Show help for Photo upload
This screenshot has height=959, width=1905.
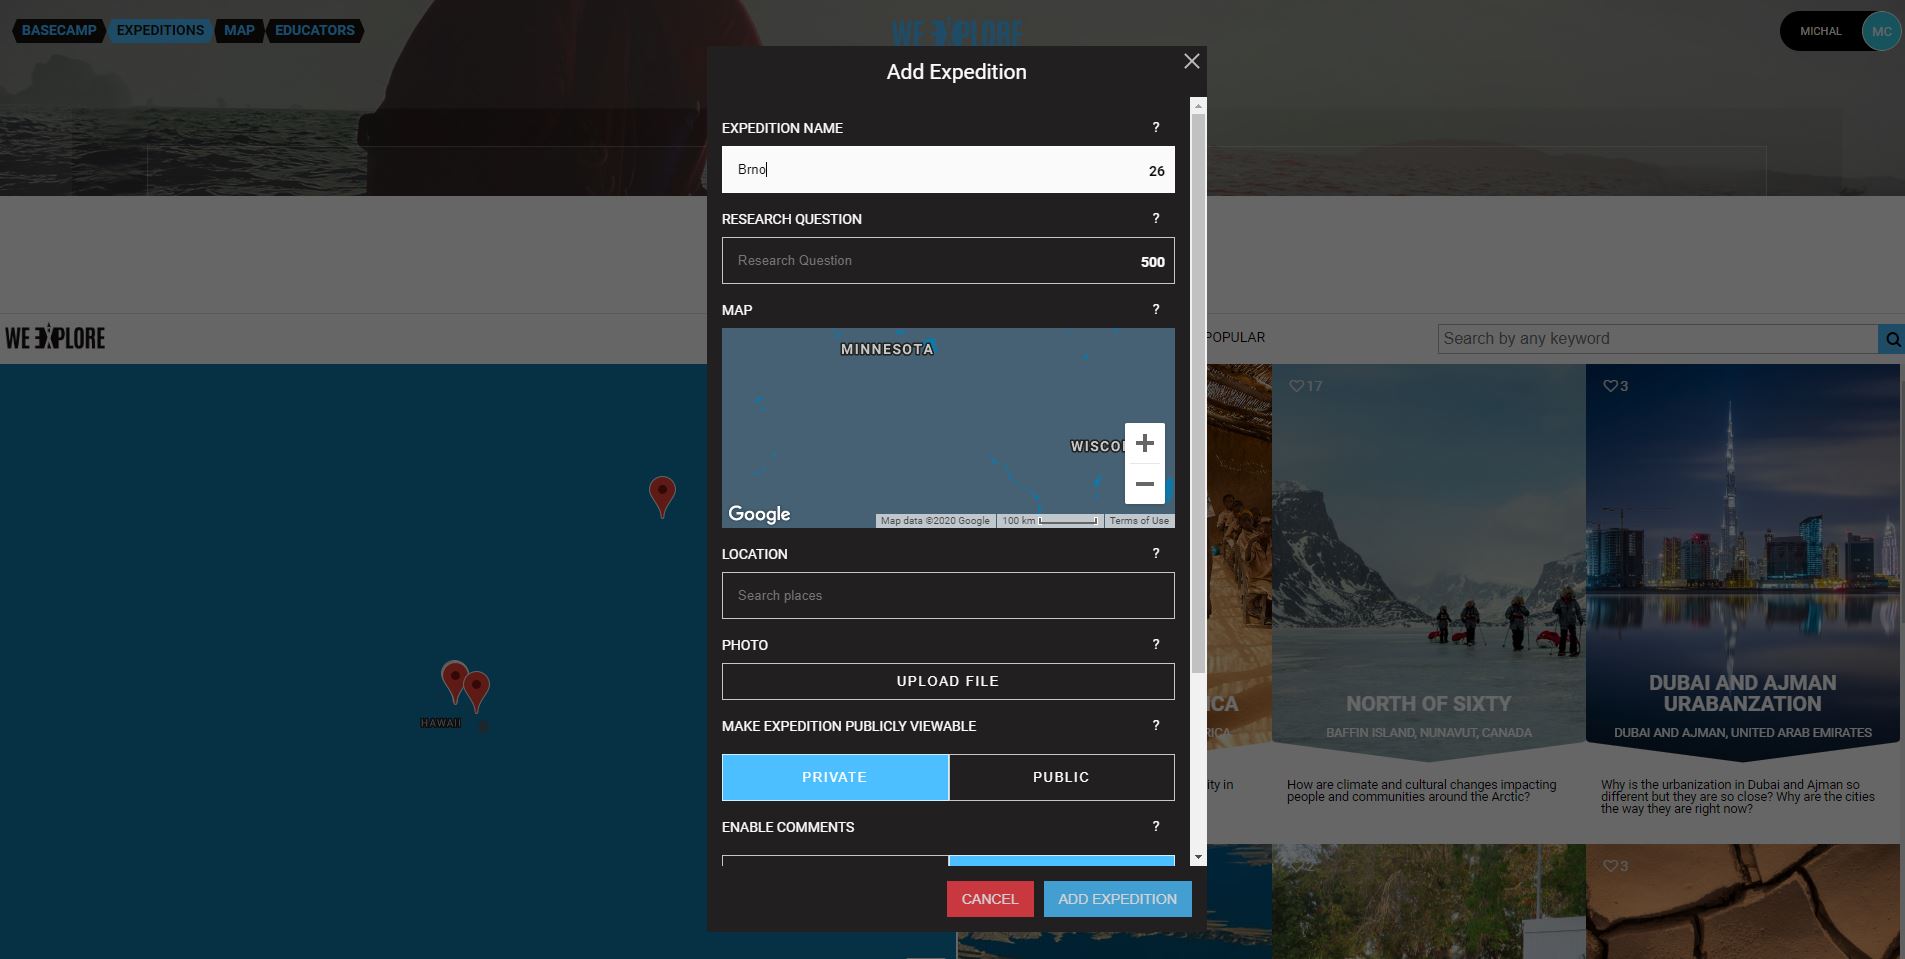(x=1156, y=644)
